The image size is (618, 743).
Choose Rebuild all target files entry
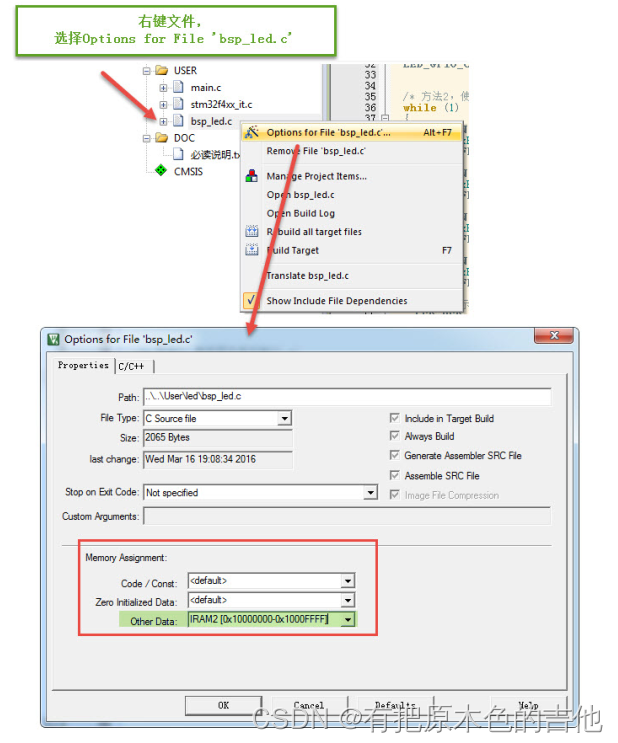(x=351, y=232)
